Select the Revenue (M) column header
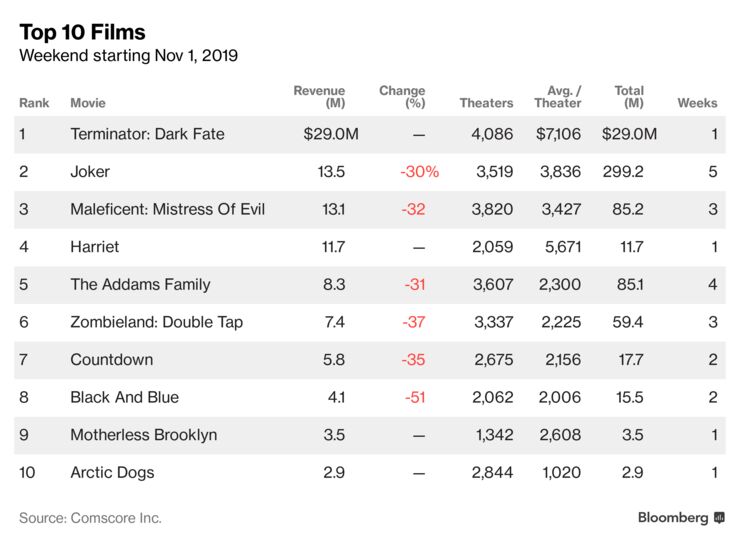This screenshot has height=545, width=740. 319,97
